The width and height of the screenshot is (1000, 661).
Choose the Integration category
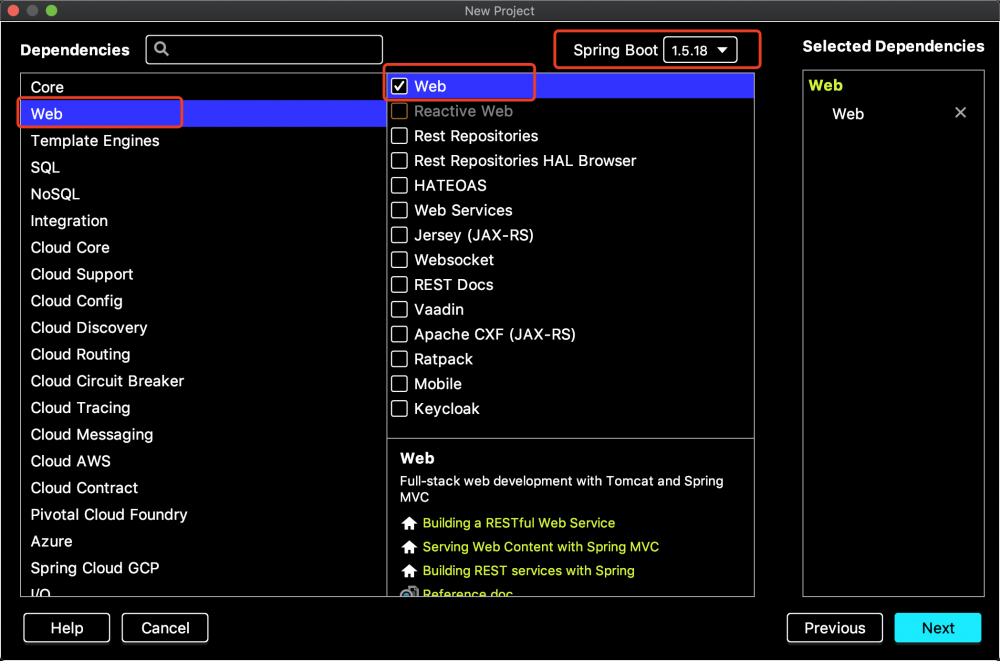[203, 221]
